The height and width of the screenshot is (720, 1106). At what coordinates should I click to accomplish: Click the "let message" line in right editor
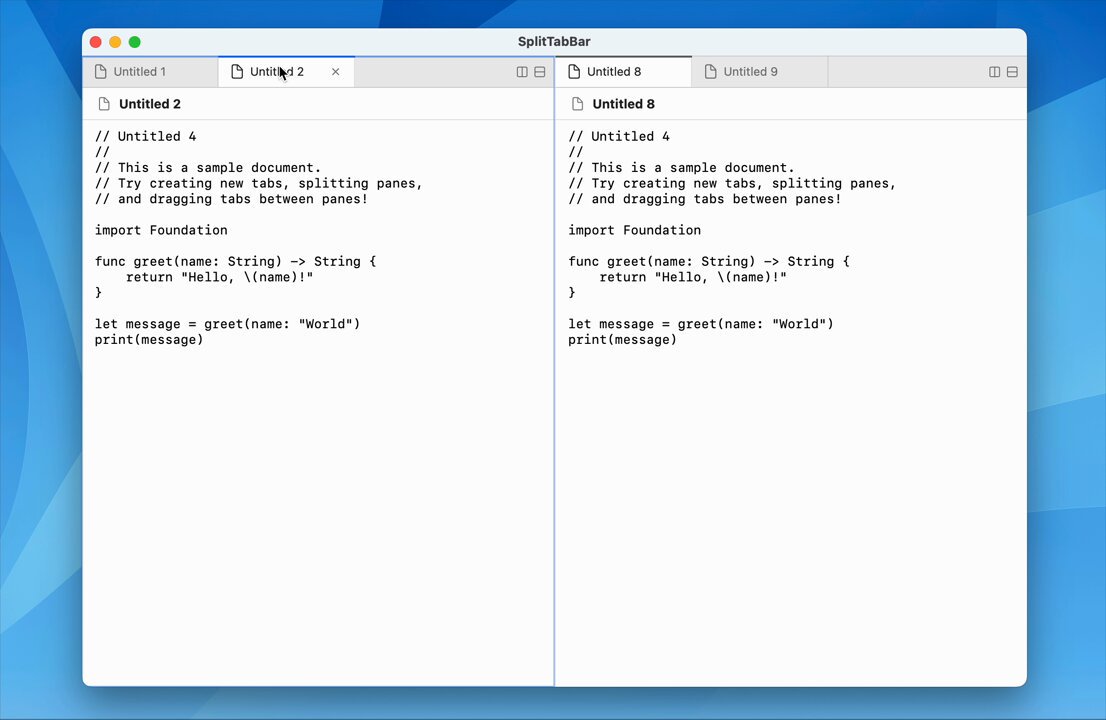pyautogui.click(x=700, y=324)
